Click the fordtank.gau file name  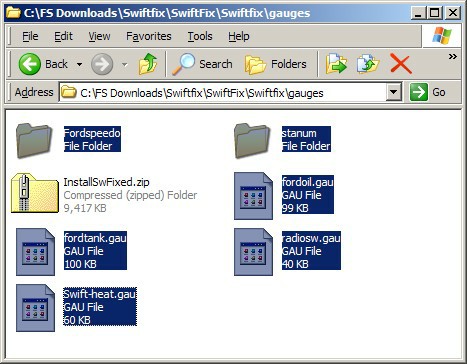pyautogui.click(x=95, y=238)
